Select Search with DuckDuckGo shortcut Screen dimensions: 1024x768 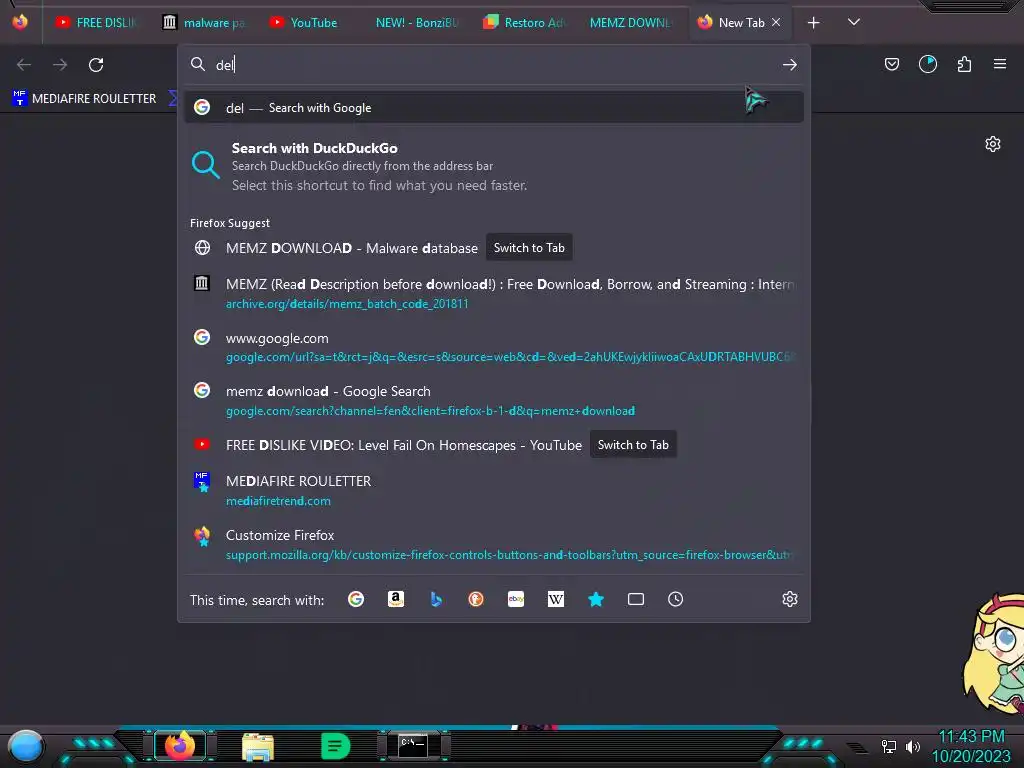coord(494,166)
